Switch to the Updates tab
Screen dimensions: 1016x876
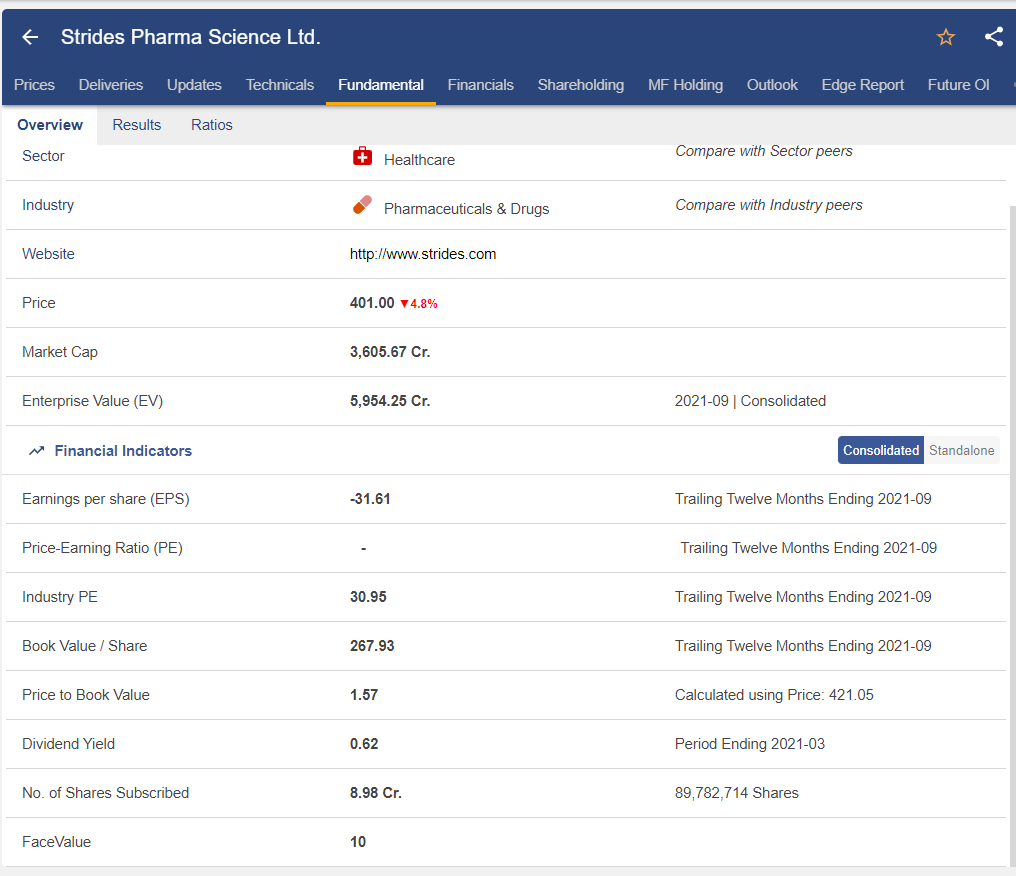(194, 85)
